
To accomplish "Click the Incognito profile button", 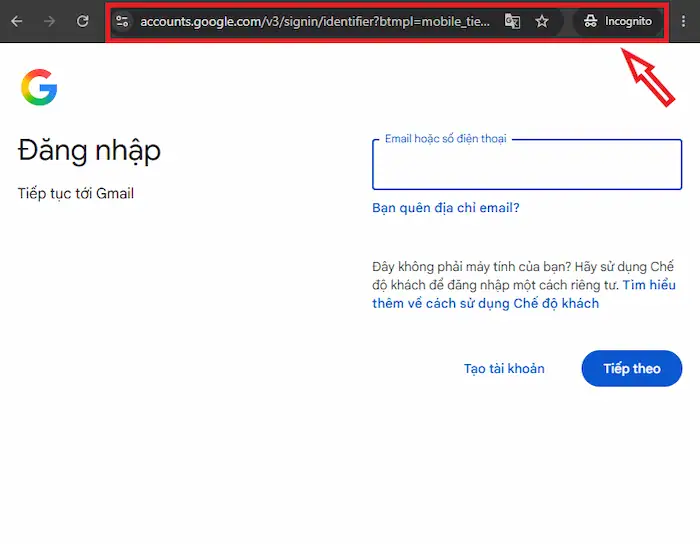I will 618,21.
